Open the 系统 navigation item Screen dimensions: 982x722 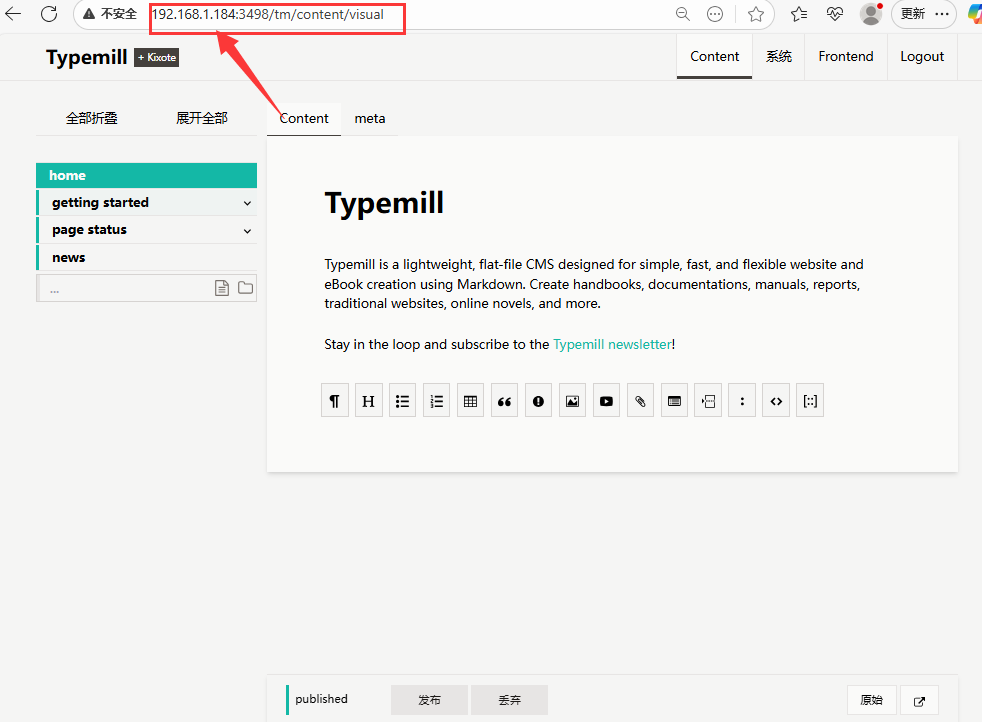tap(778, 56)
